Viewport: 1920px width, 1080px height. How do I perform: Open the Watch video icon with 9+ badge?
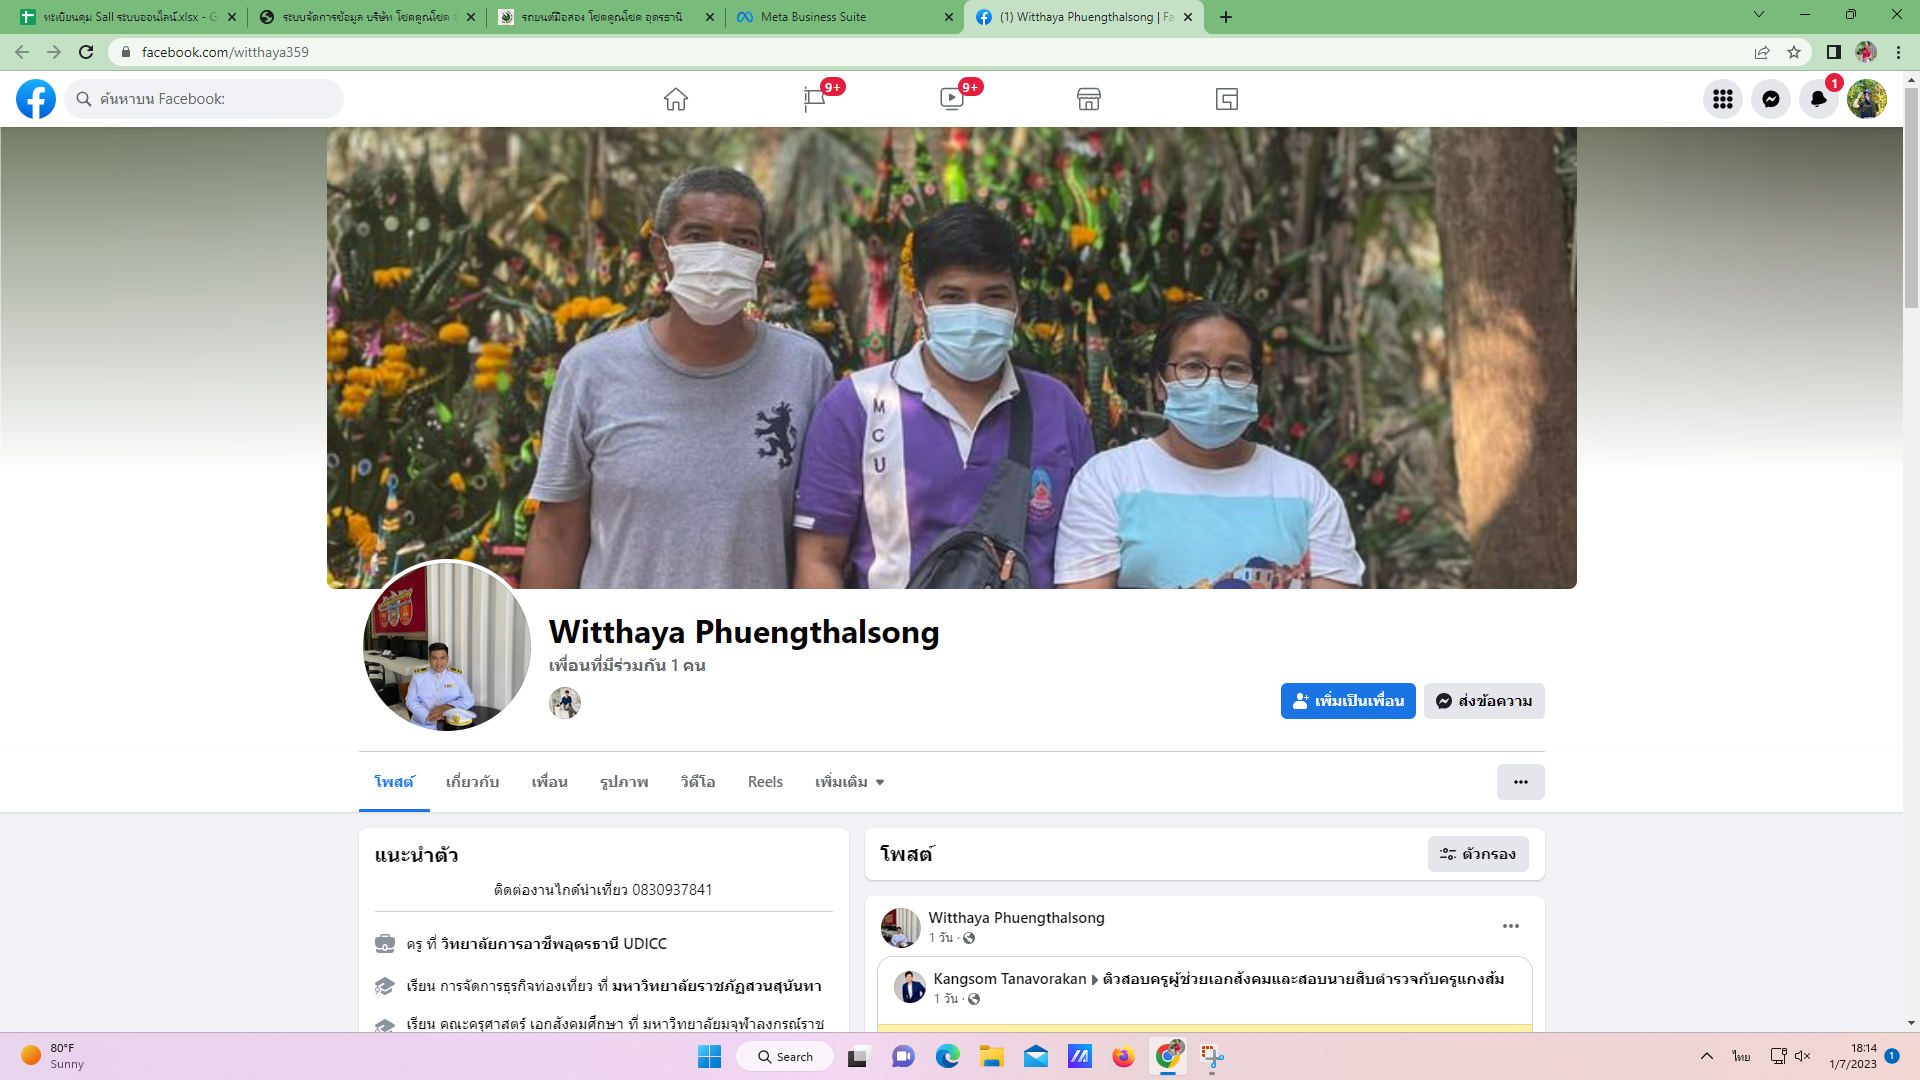click(x=951, y=99)
